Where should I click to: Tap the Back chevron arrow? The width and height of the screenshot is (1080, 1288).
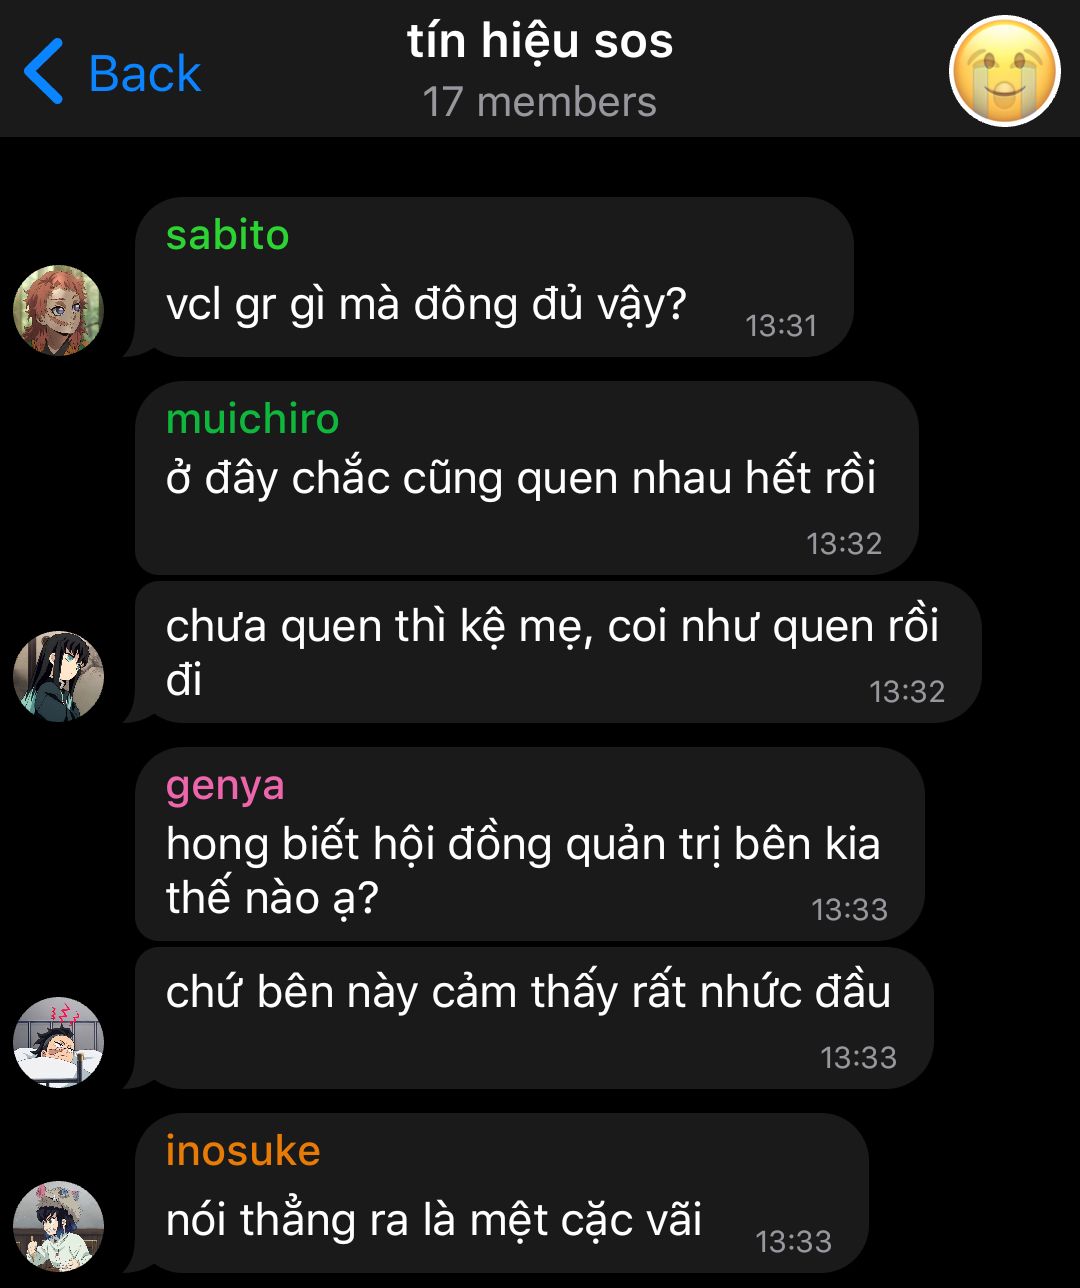click(x=43, y=71)
